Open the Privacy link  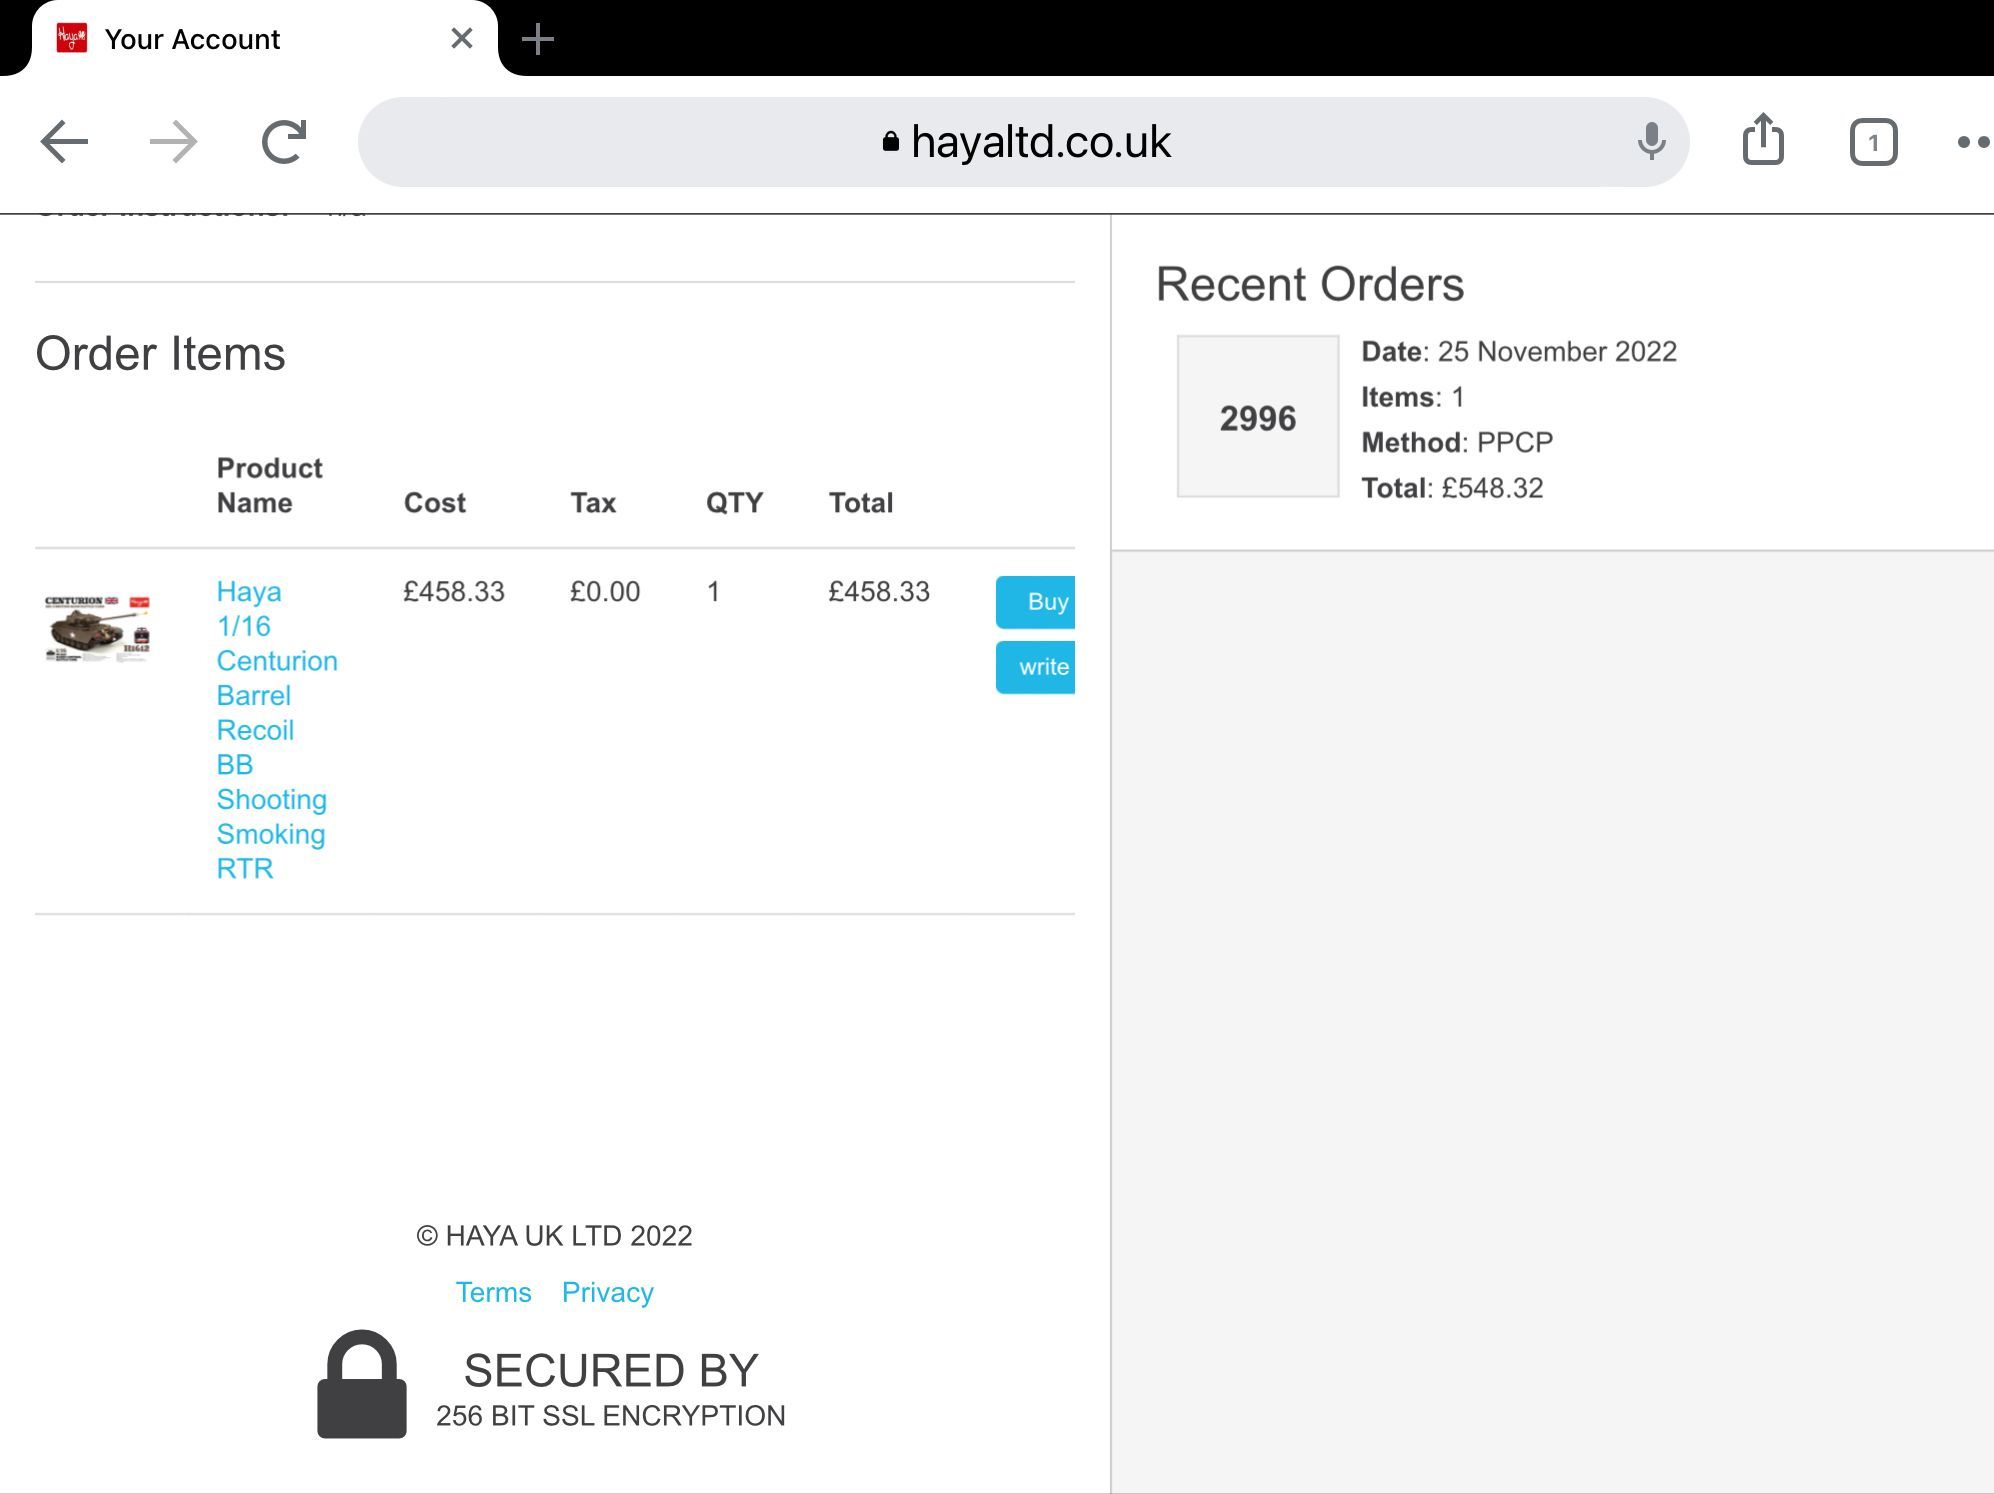[607, 1292]
